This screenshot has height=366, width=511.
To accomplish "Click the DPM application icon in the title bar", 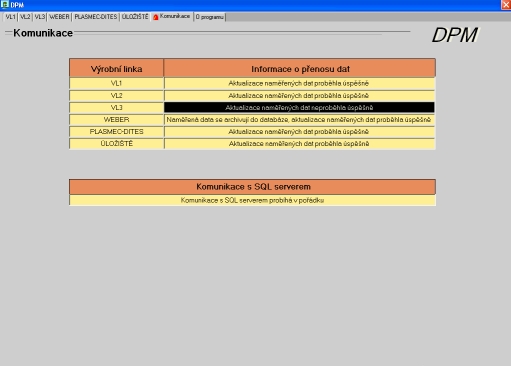I will pyautogui.click(x=4, y=4).
